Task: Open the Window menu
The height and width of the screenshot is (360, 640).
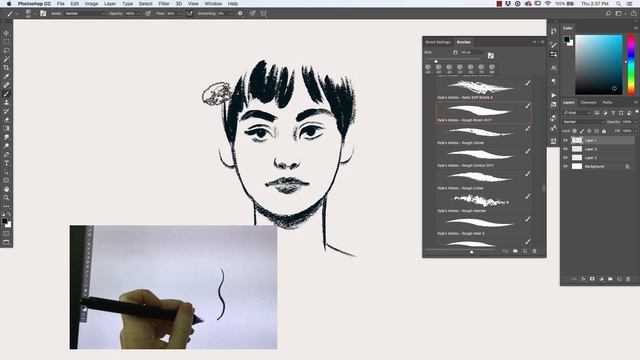Action: (x=213, y=4)
